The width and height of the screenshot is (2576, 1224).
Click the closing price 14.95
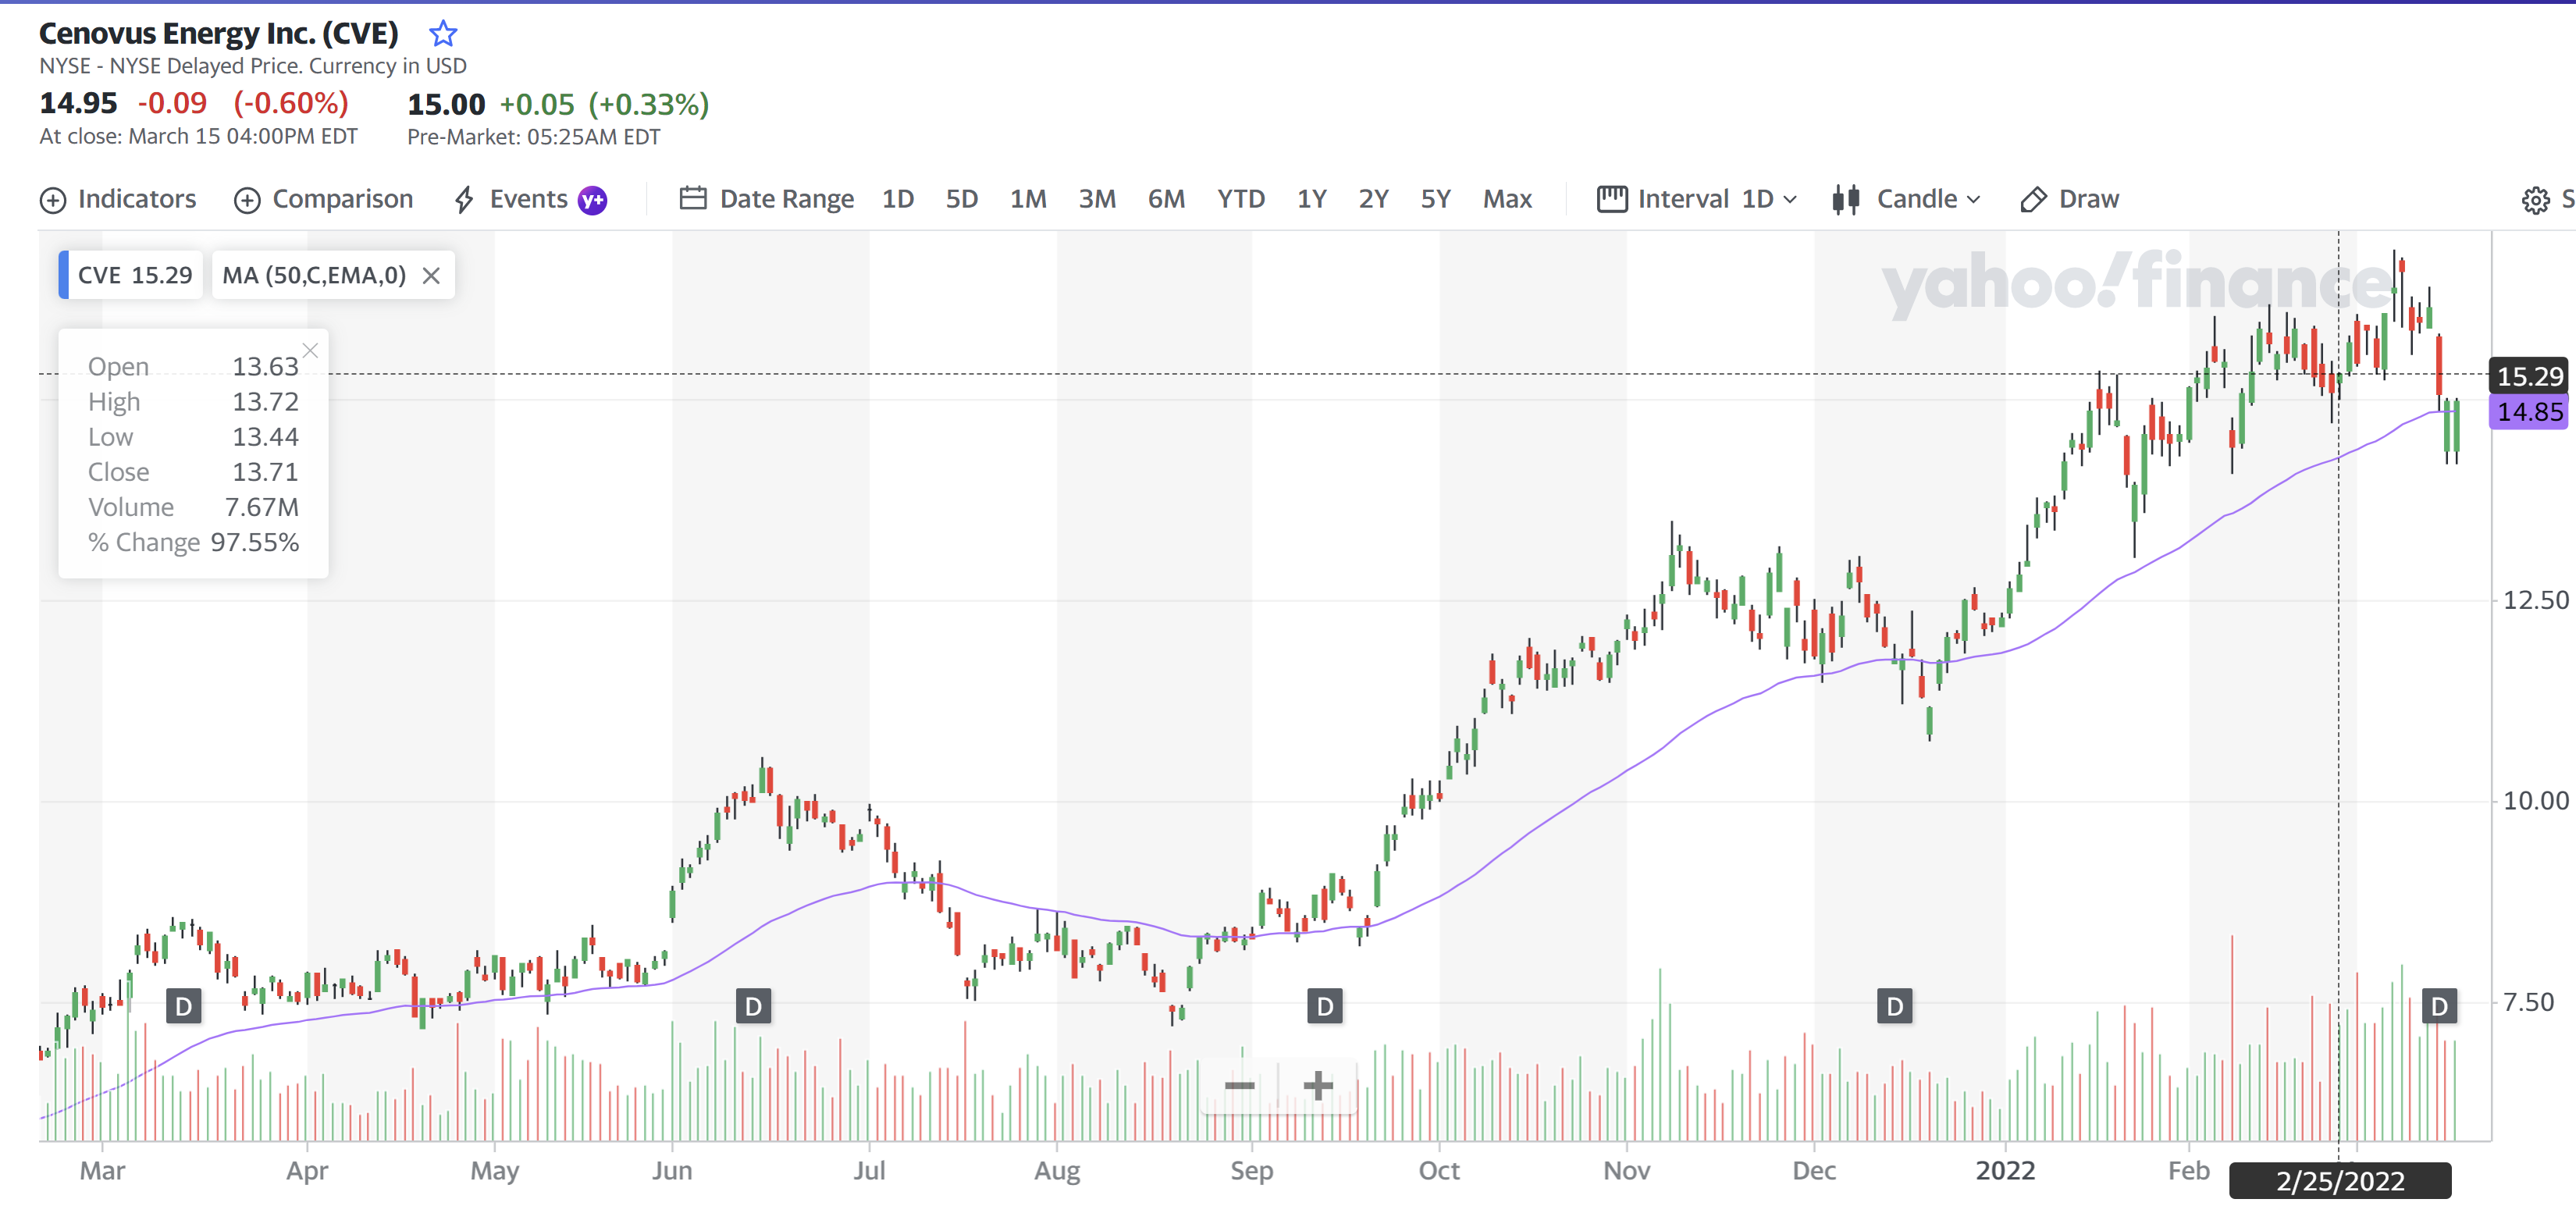(x=78, y=103)
